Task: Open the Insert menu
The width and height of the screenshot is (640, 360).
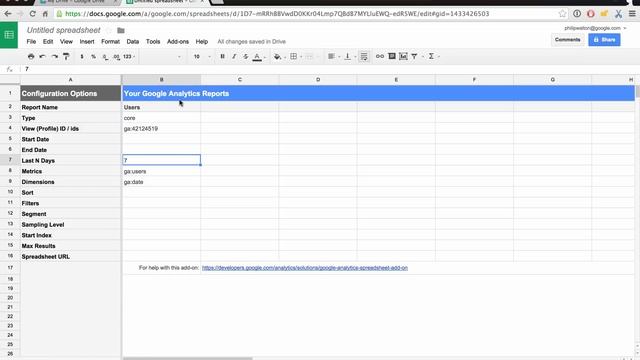Action: pos(87,42)
